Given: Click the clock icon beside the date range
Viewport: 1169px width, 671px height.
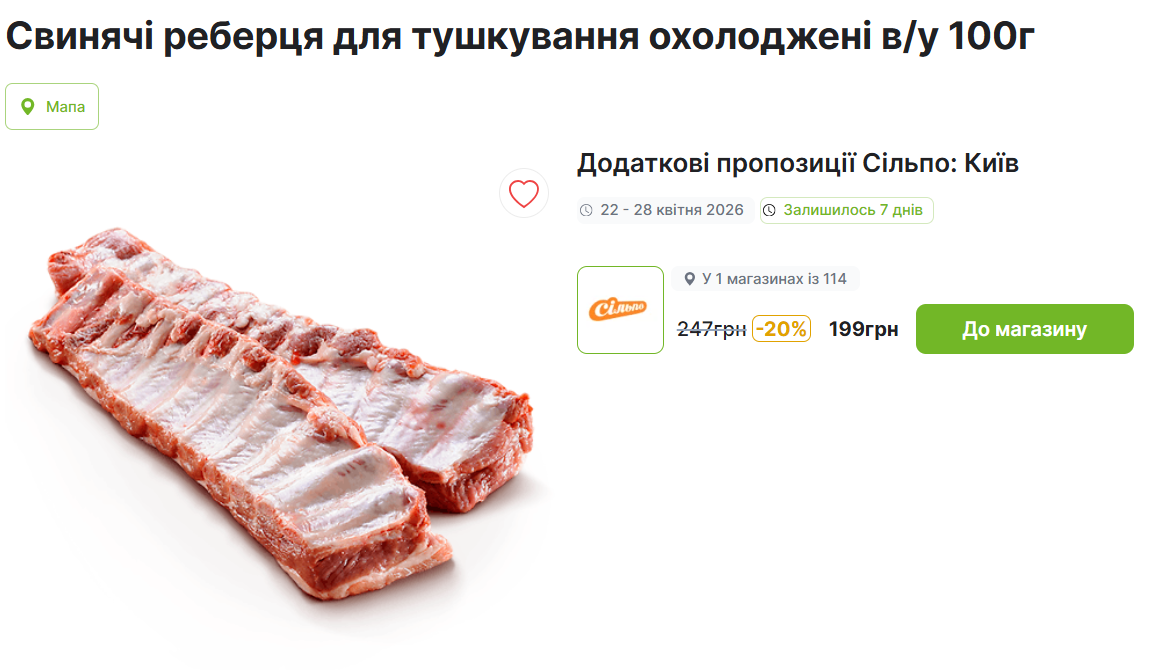Looking at the screenshot, I should (x=587, y=210).
